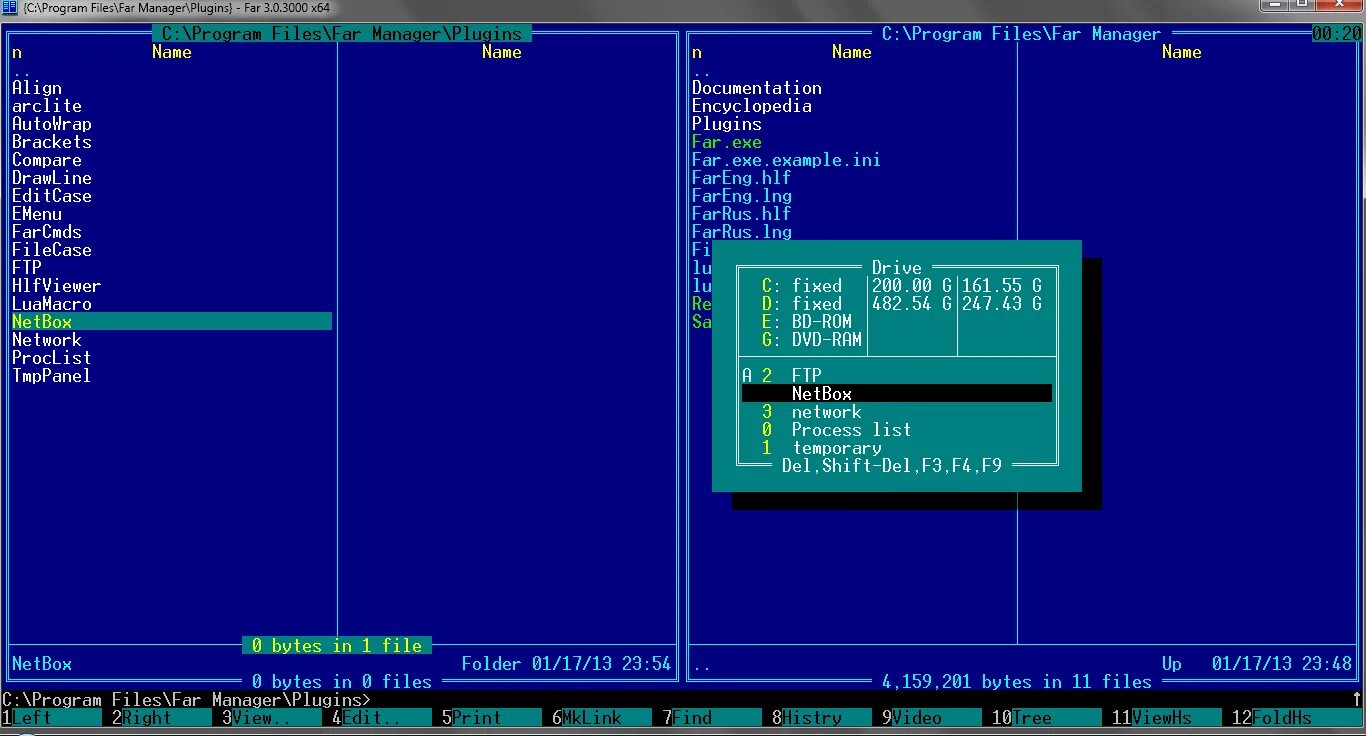The width and height of the screenshot is (1366, 736).
Task: Select the Compare folder
Action: tap(47, 160)
